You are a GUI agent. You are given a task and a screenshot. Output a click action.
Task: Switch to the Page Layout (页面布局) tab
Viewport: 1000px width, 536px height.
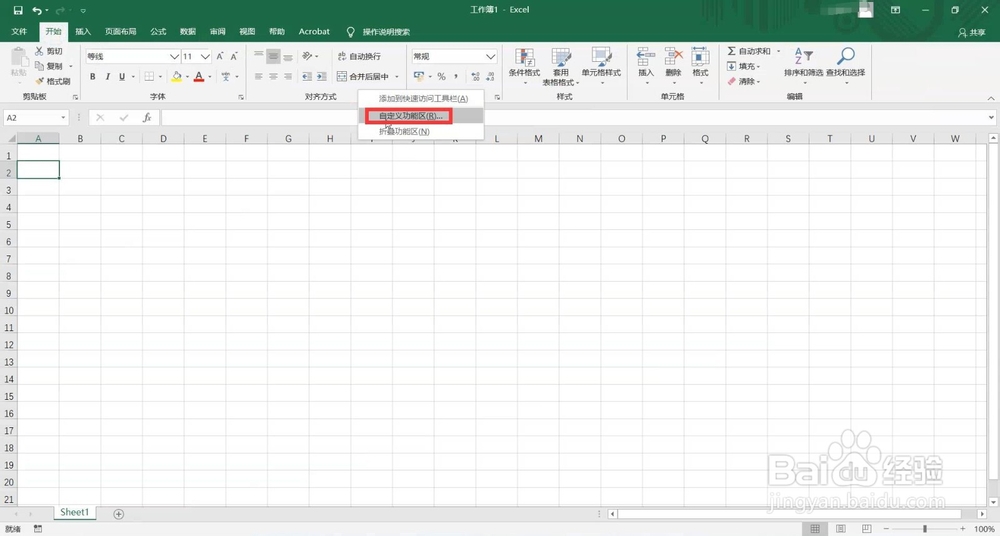[121, 31]
